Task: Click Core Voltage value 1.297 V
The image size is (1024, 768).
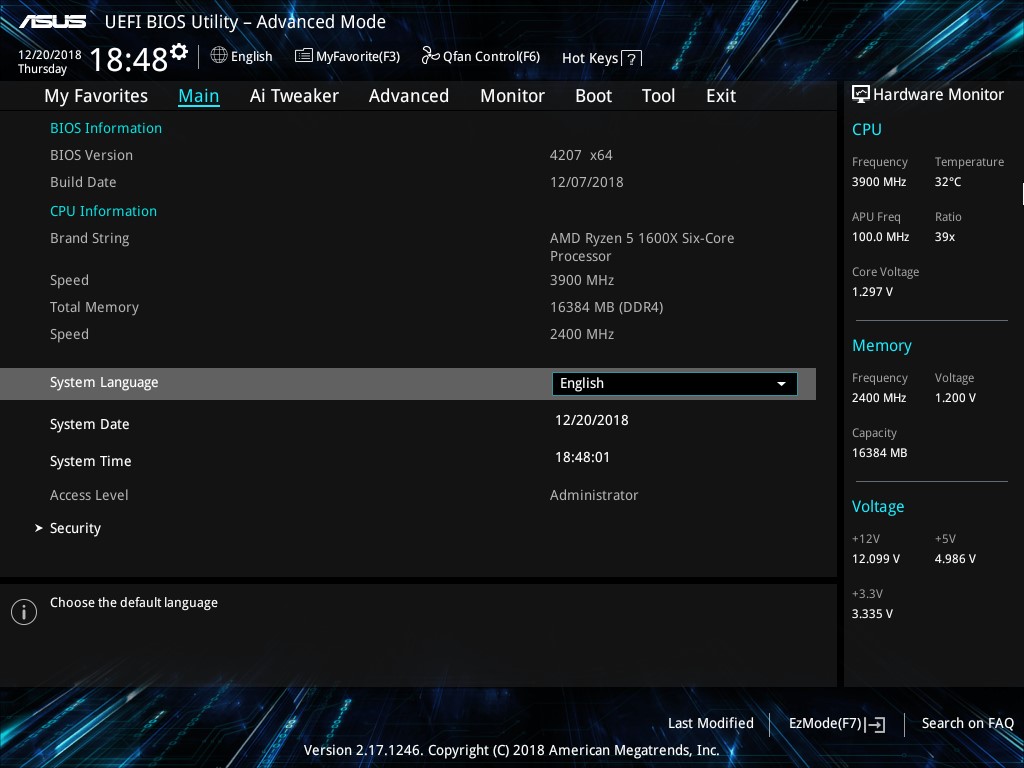Action: 872,291
